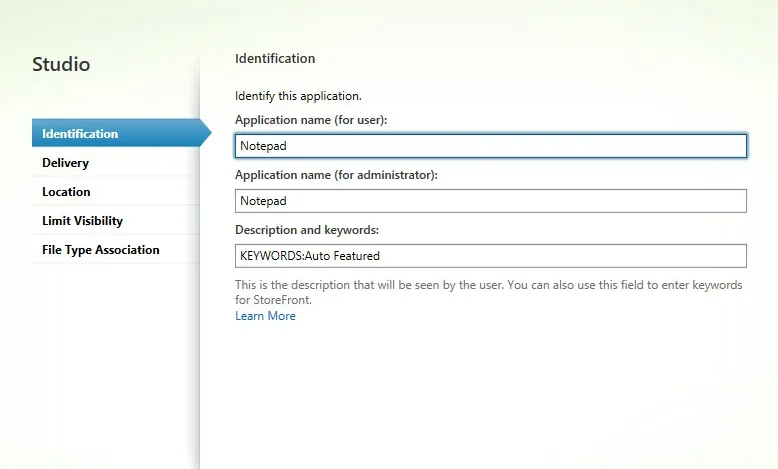Open the Delivery settings page

coord(116,163)
